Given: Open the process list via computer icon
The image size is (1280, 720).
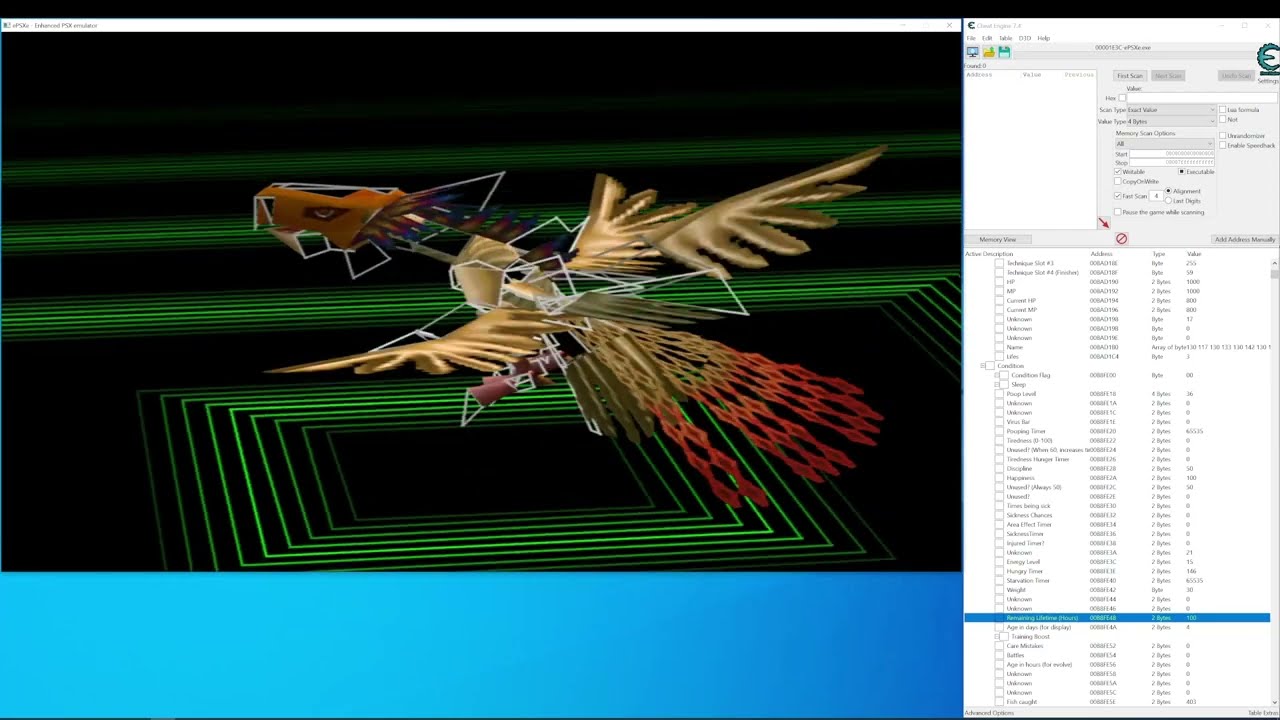Looking at the screenshot, I should coord(972,52).
